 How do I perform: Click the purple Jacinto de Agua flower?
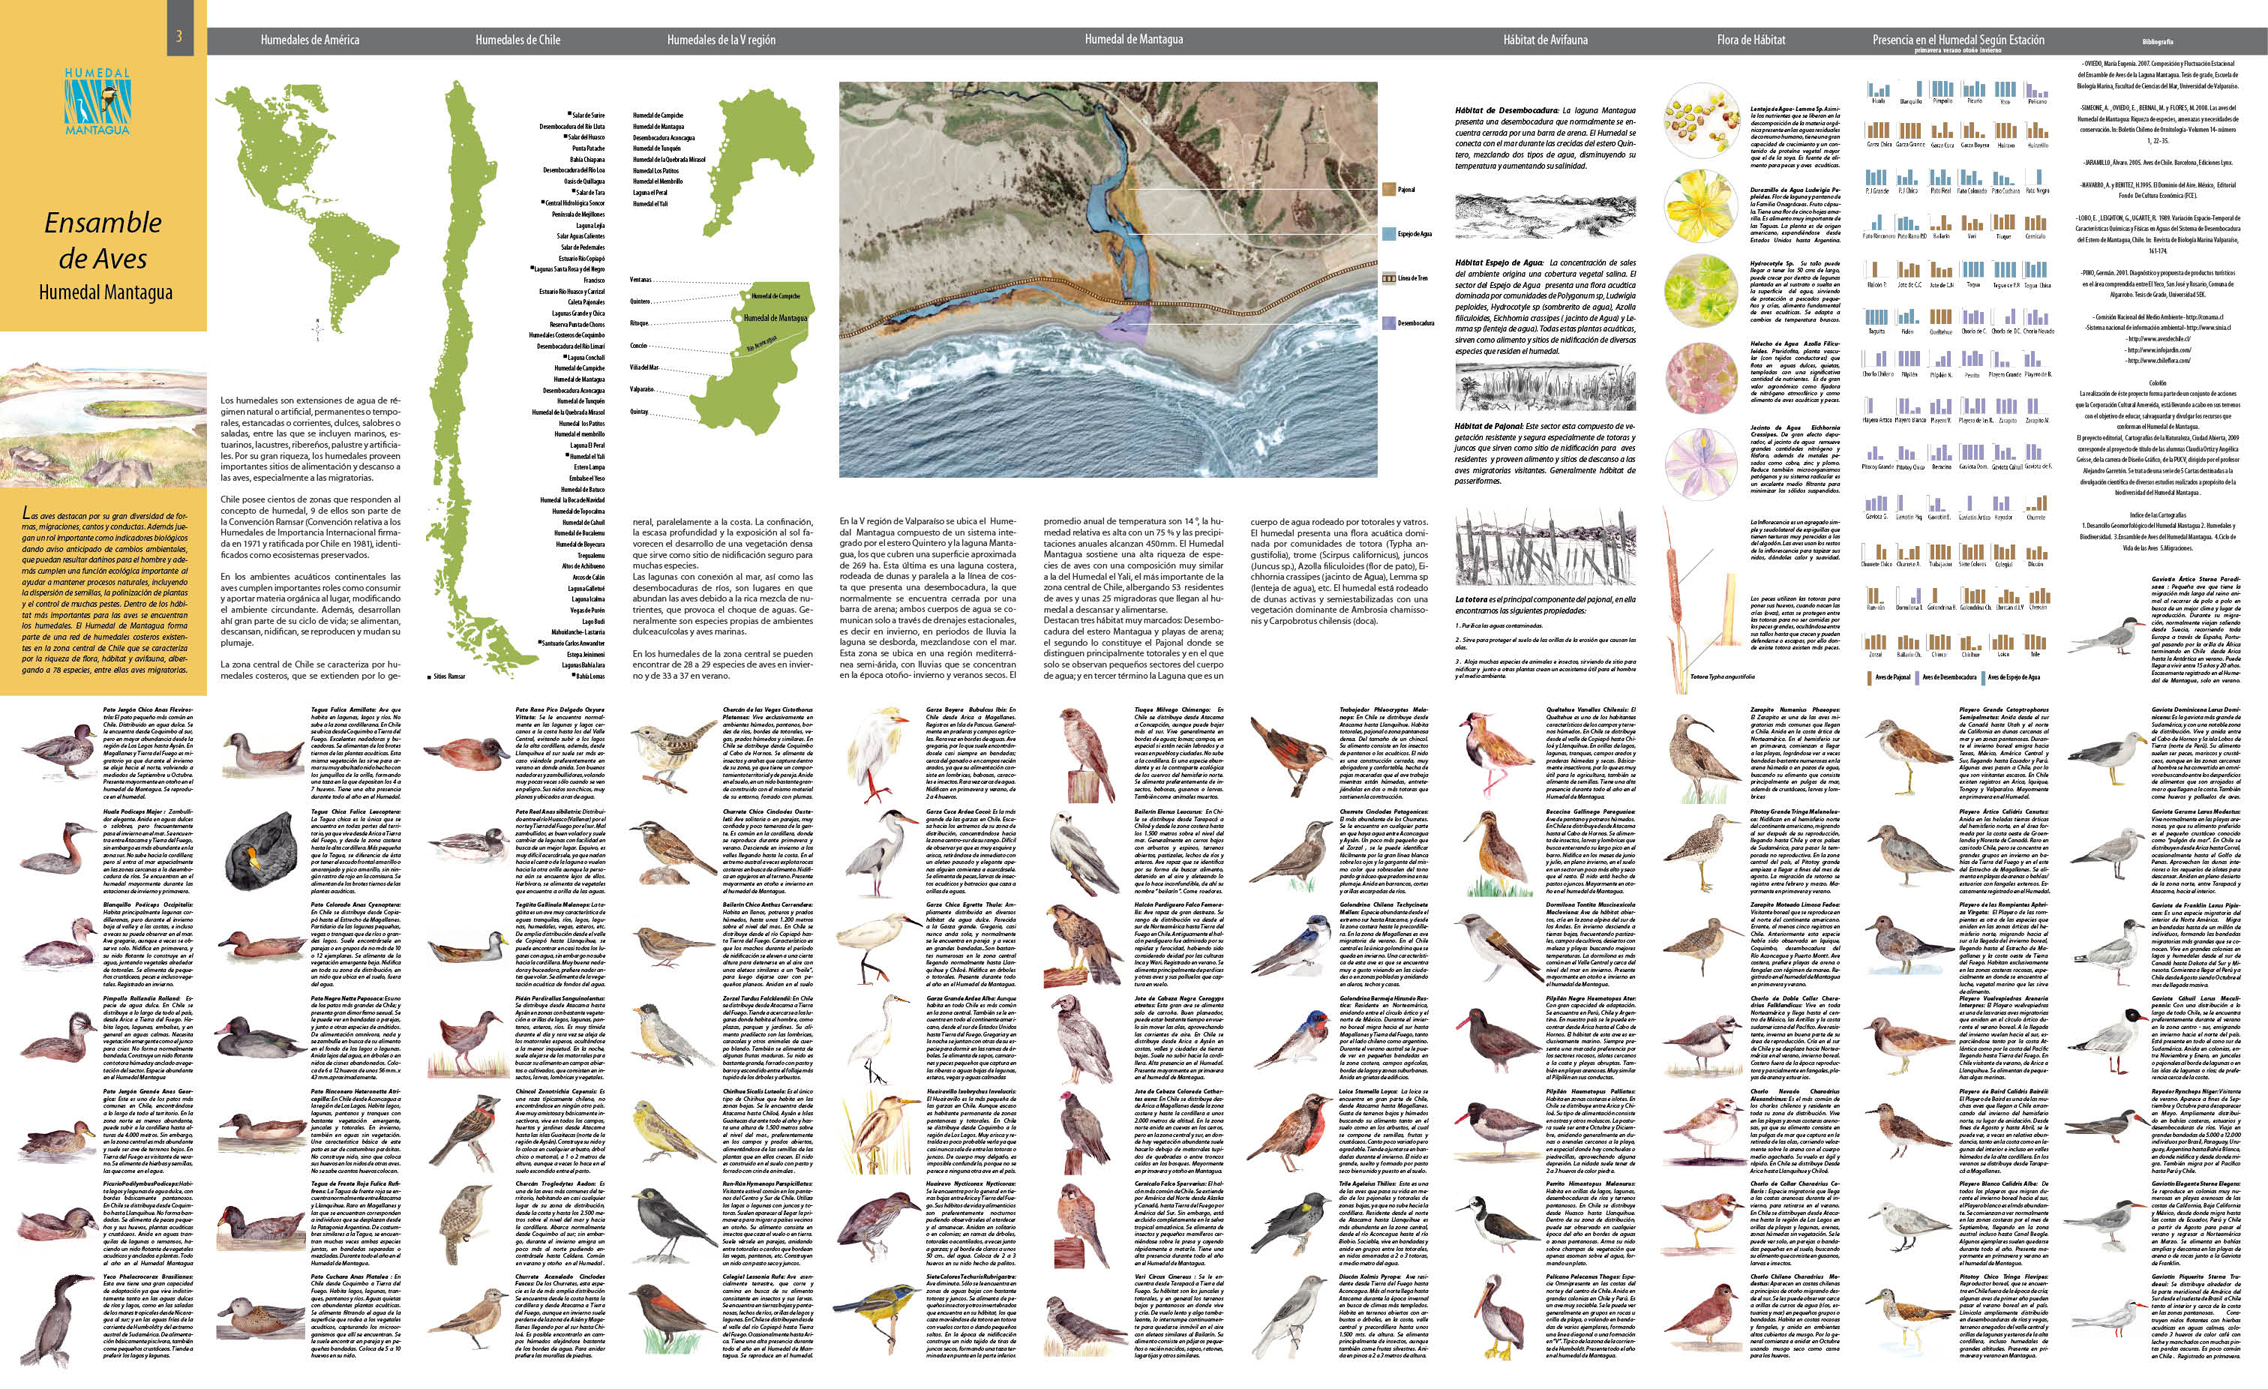(x=1701, y=463)
